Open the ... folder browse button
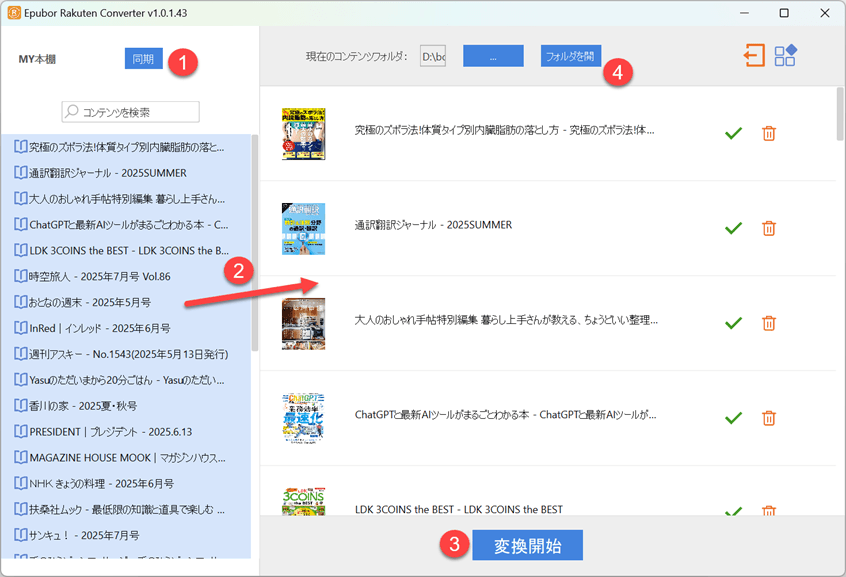Image resolution: width=846 pixels, height=577 pixels. (x=492, y=56)
